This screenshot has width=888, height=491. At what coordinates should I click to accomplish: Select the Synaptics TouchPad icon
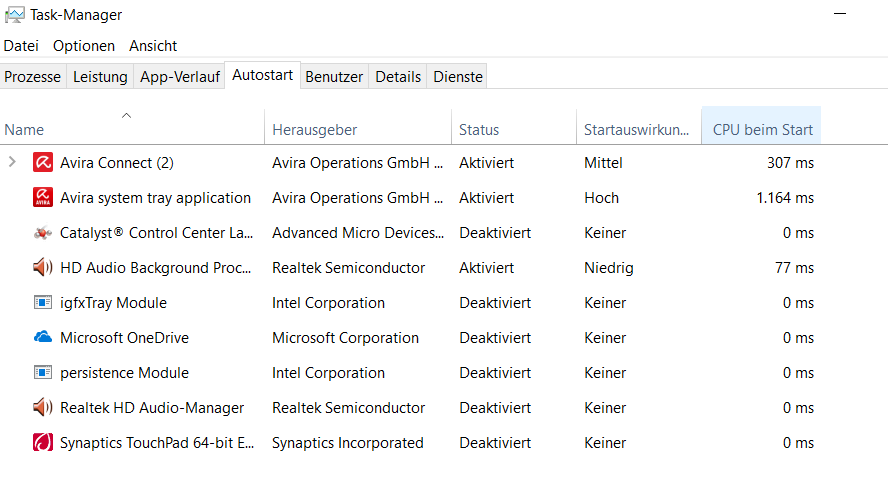43,443
